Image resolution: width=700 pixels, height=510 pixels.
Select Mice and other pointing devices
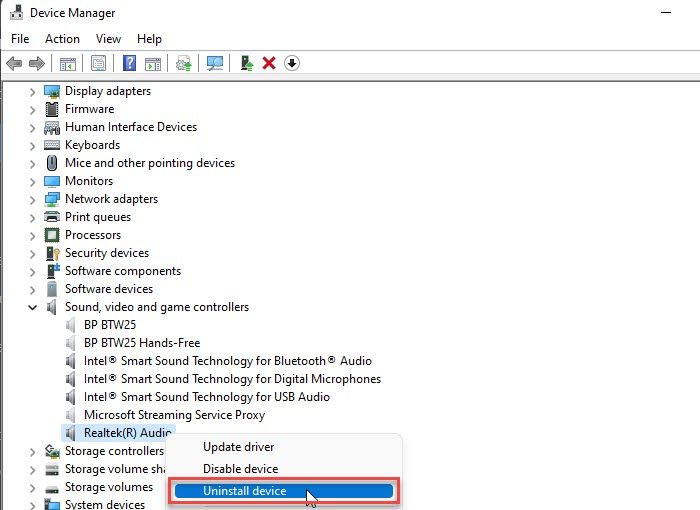(150, 163)
